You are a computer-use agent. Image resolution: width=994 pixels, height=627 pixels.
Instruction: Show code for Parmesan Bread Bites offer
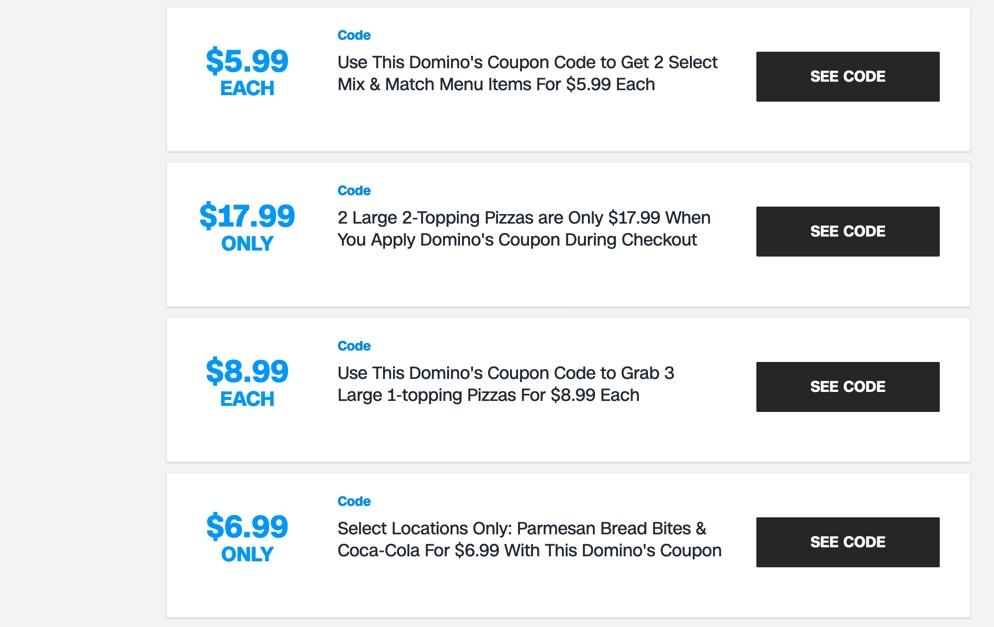coord(847,541)
